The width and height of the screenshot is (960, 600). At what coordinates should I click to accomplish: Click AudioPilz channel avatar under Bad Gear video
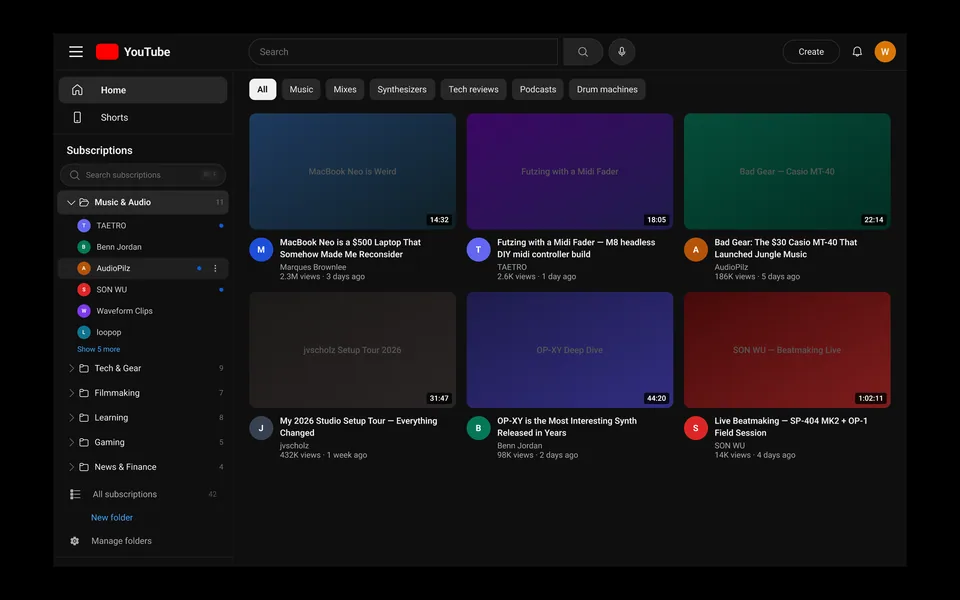[696, 250]
